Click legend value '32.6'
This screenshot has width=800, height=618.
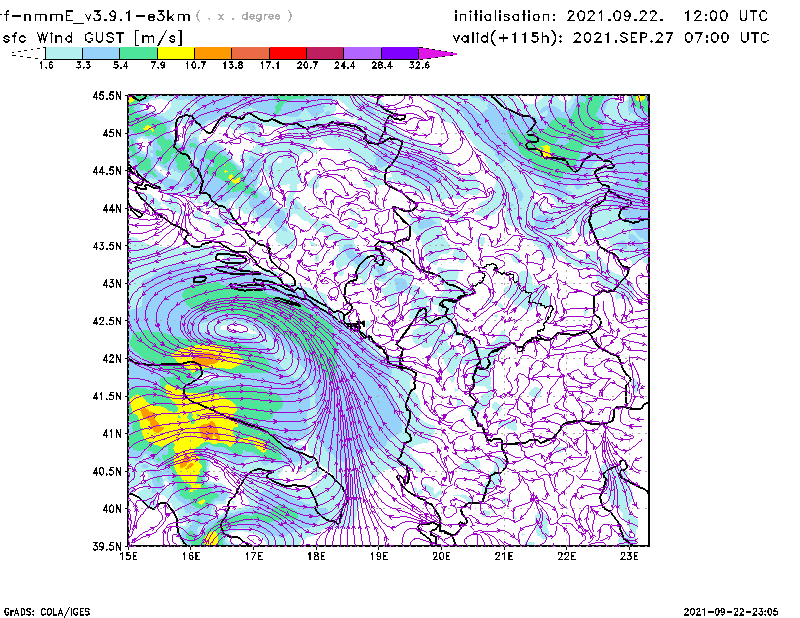(x=419, y=65)
